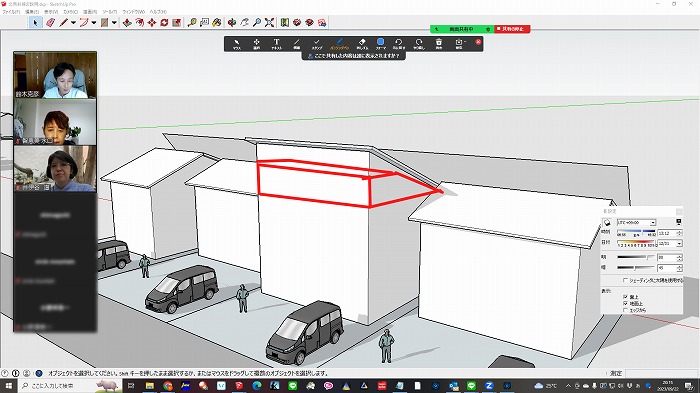This screenshot has height=393, width=700.
Task: Open the ウィンドウ(W) menu
Action: pos(133,12)
